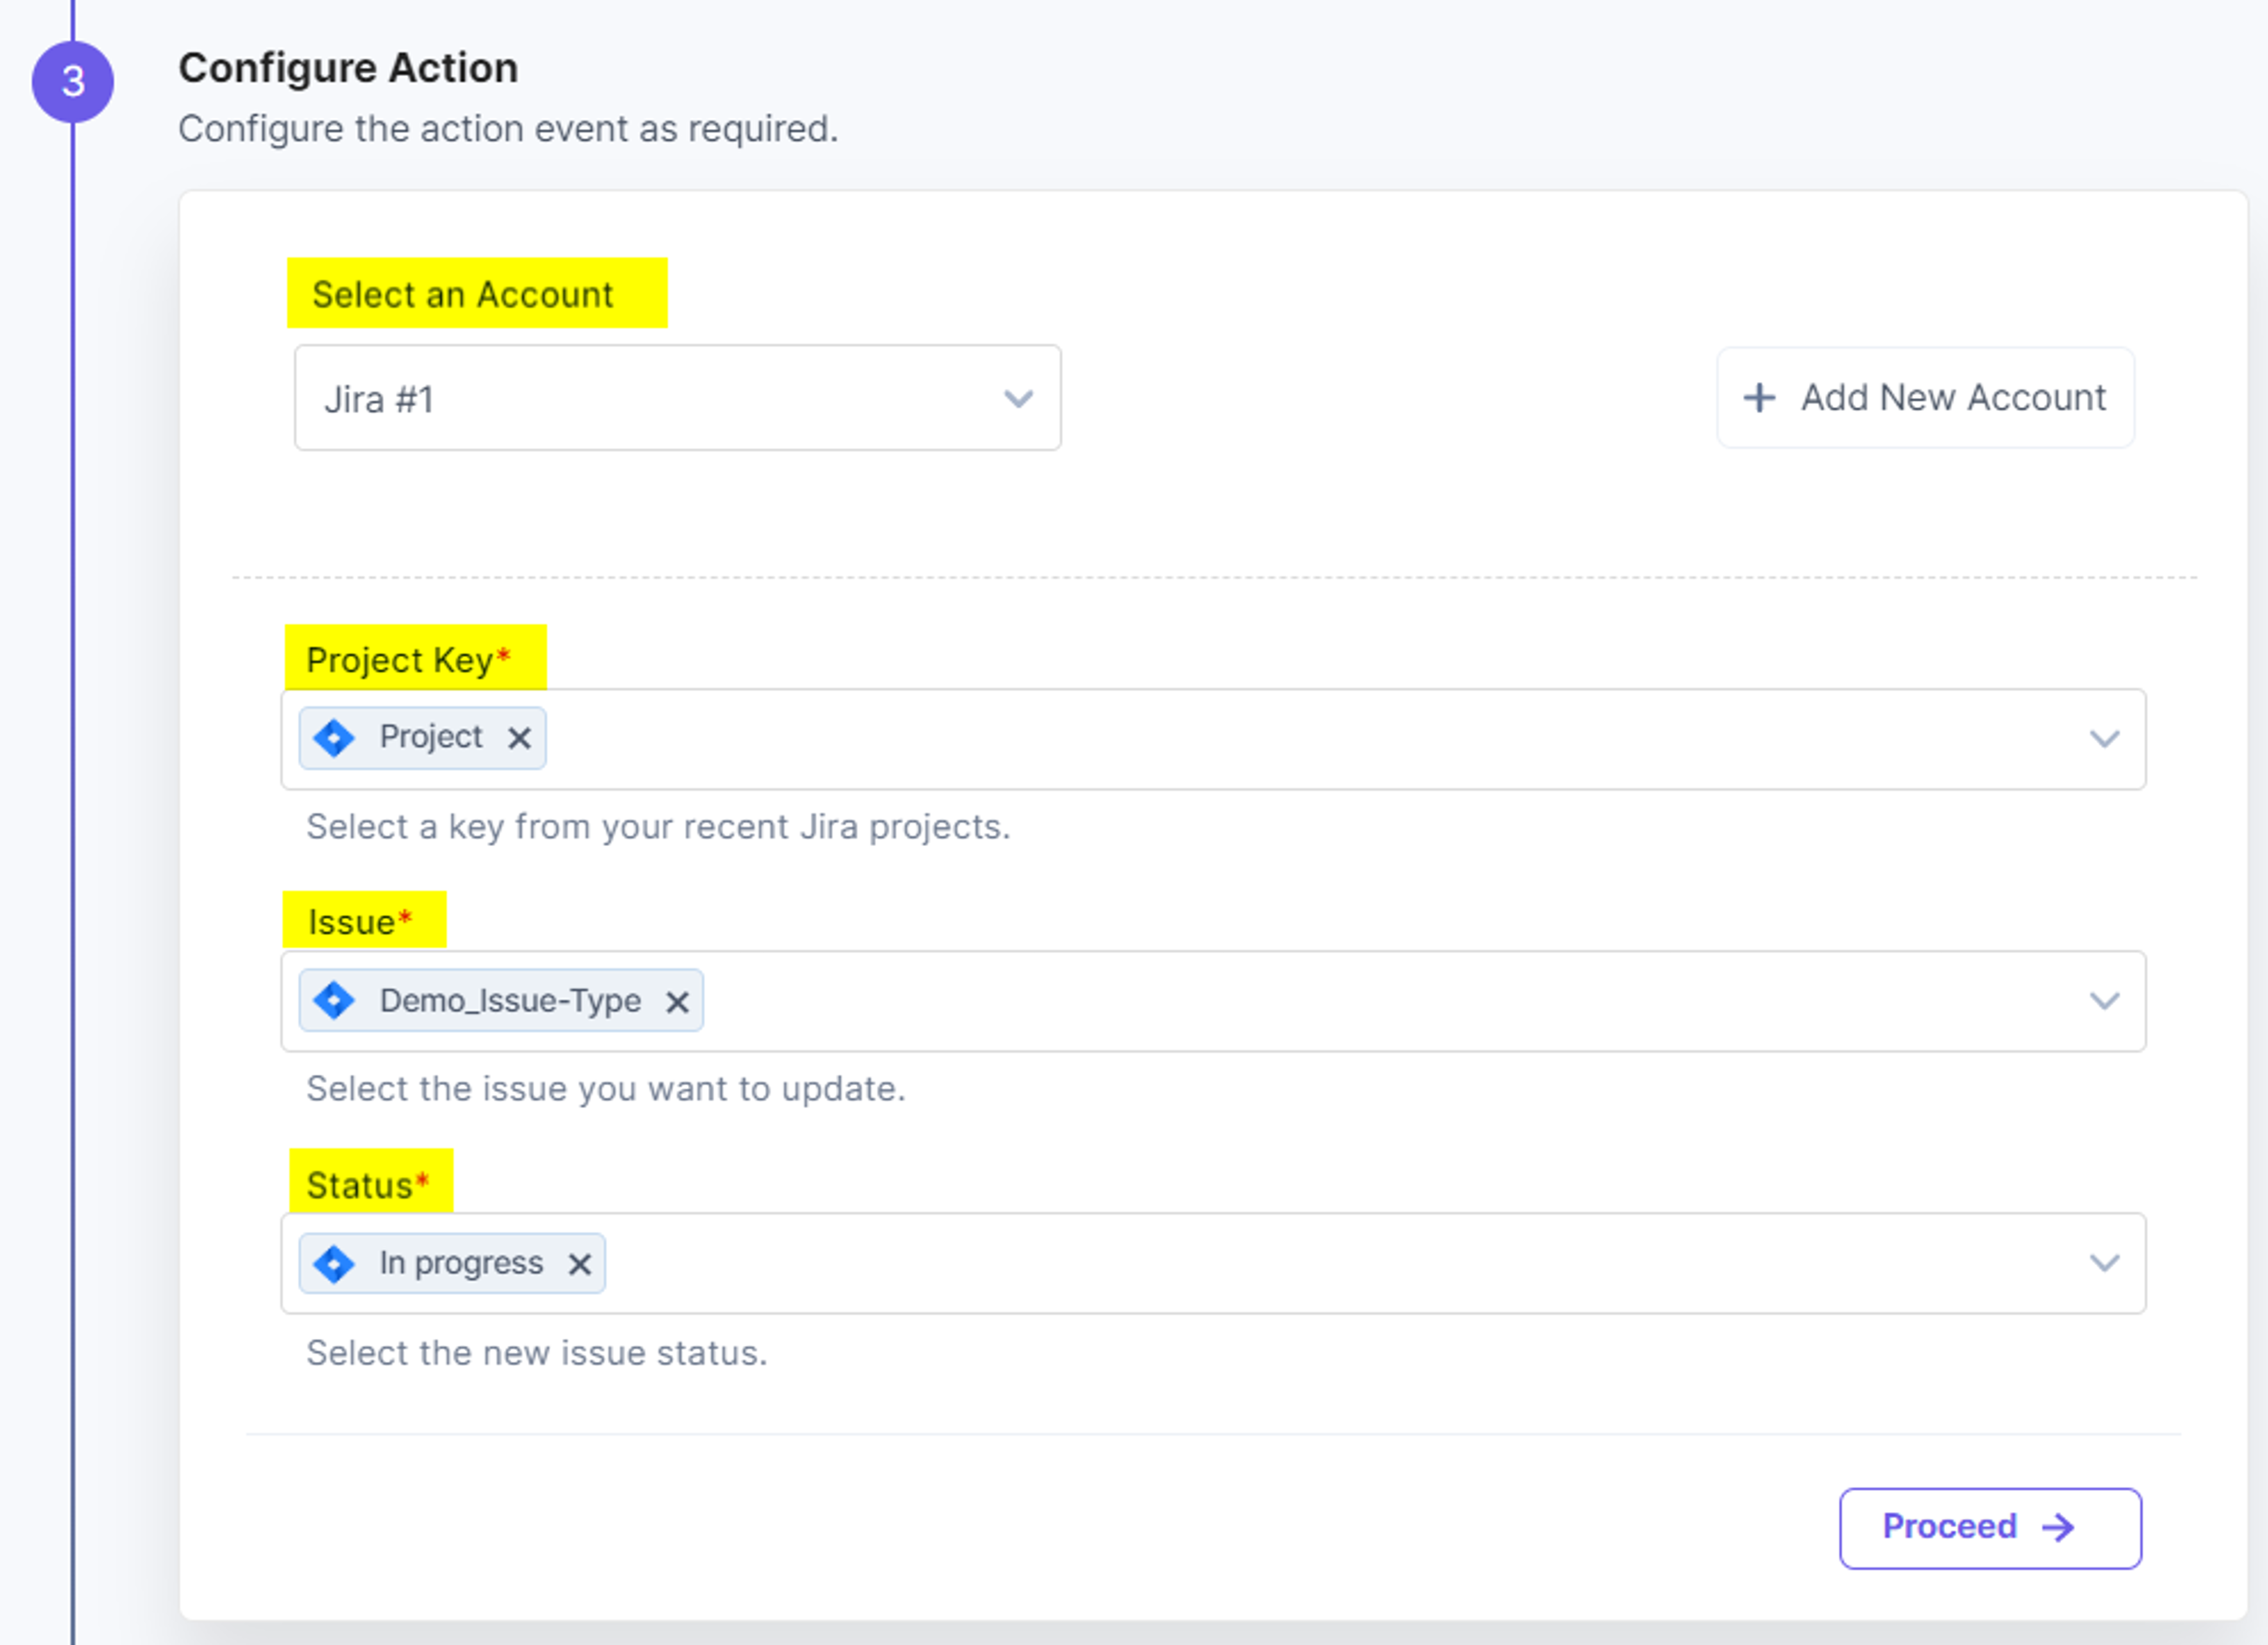This screenshot has width=2268, height=1645.
Task: Click inside the Issue field
Action: pyautogui.click(x=1213, y=1001)
